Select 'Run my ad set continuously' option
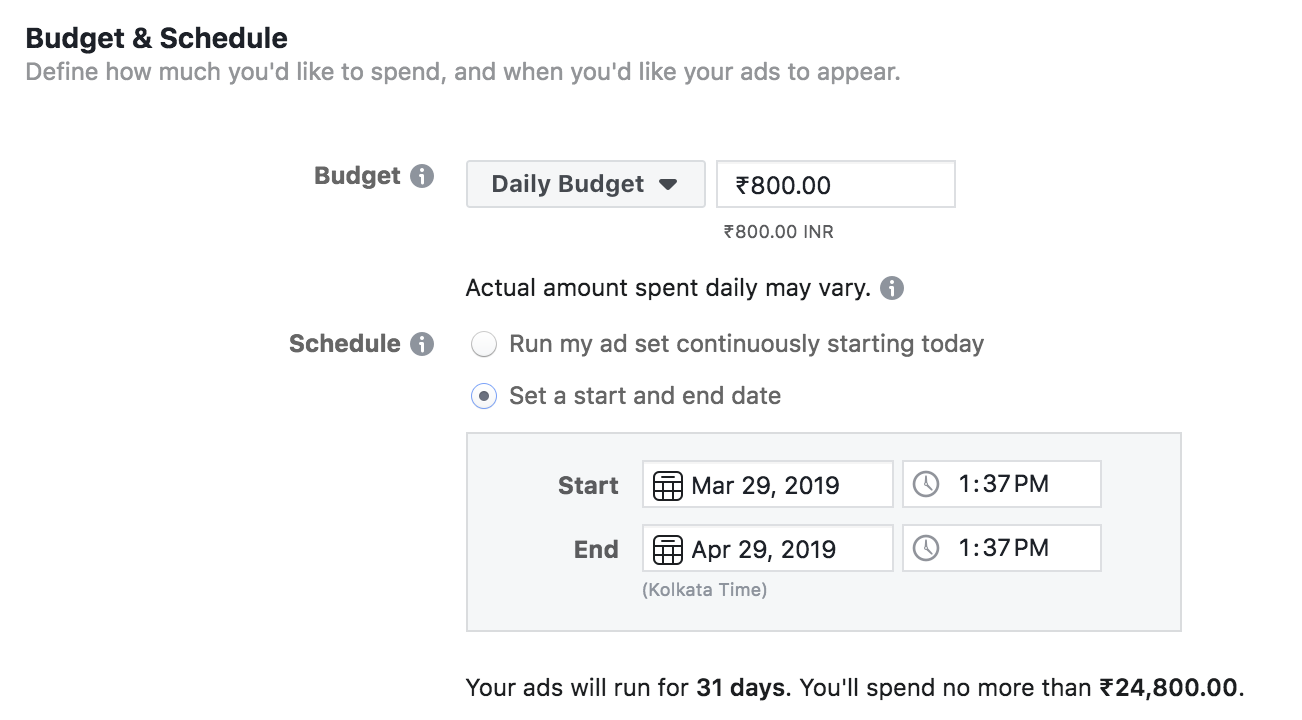Screen dimensions: 1302x720 pyautogui.click(x=484, y=345)
